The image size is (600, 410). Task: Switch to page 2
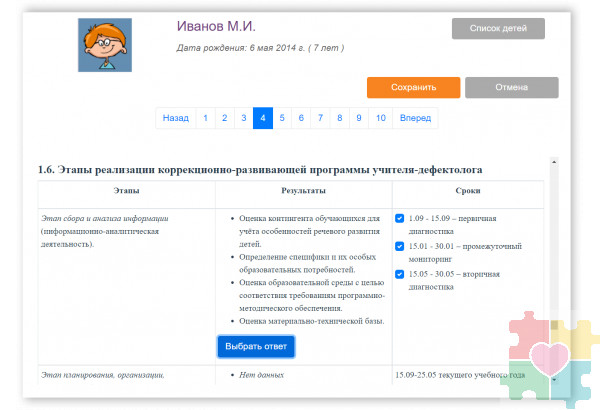(224, 118)
